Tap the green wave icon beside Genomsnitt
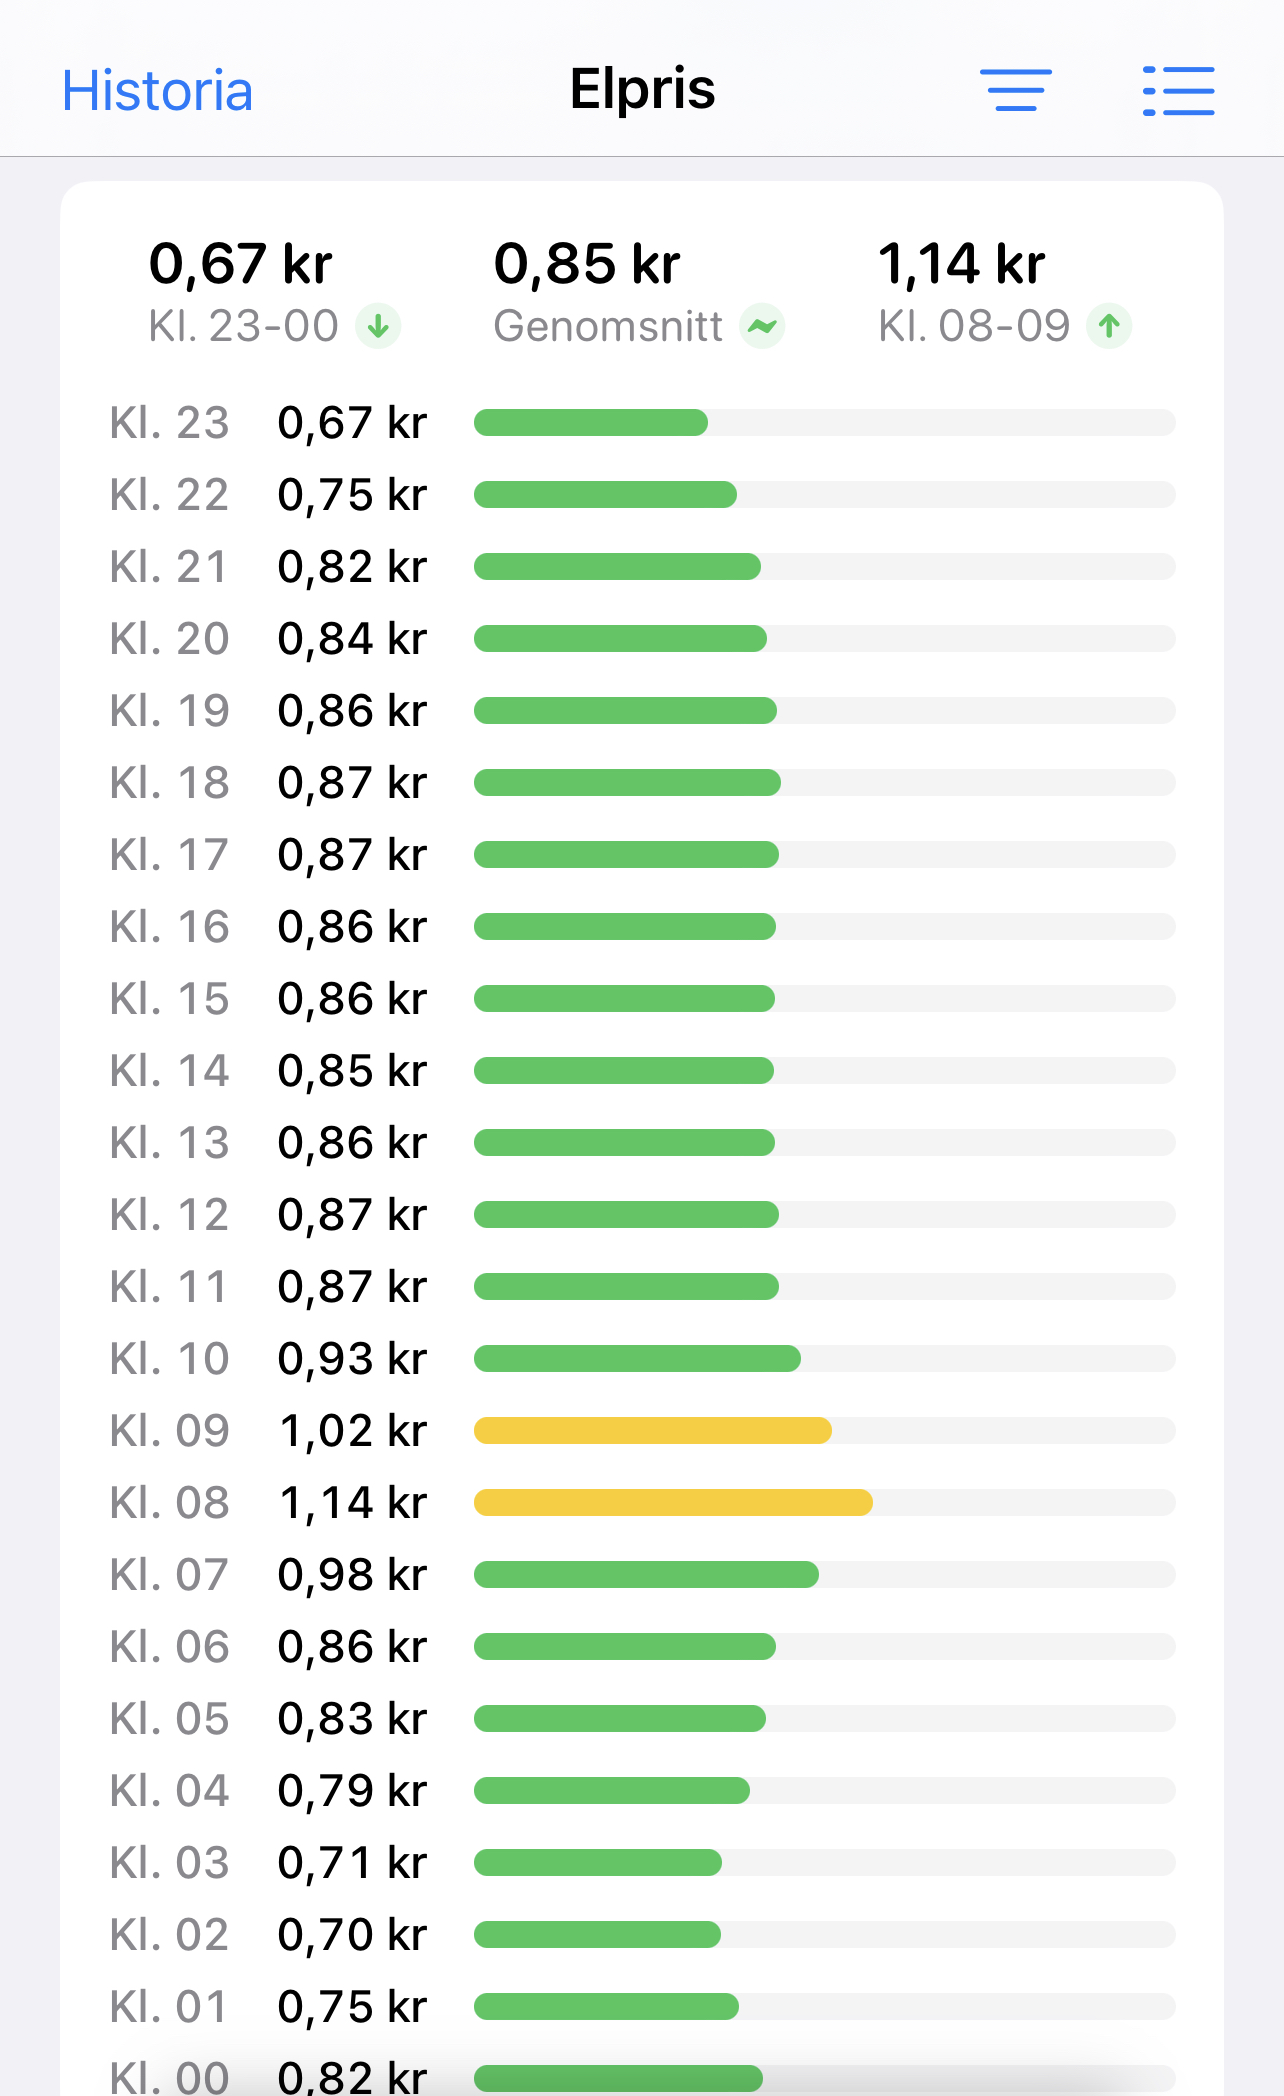Screen dimensions: 1284x2096 762,326
